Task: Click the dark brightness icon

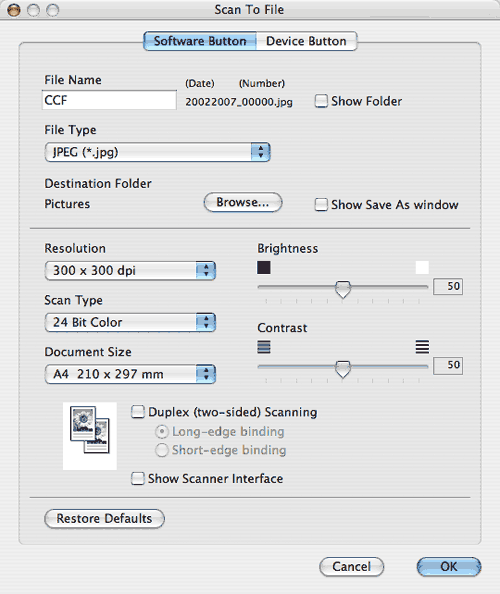Action: click(x=264, y=267)
